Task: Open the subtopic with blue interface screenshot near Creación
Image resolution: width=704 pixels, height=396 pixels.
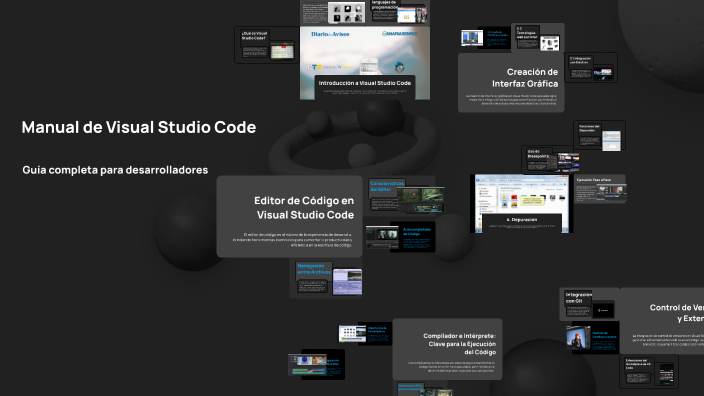Action: [x=485, y=38]
